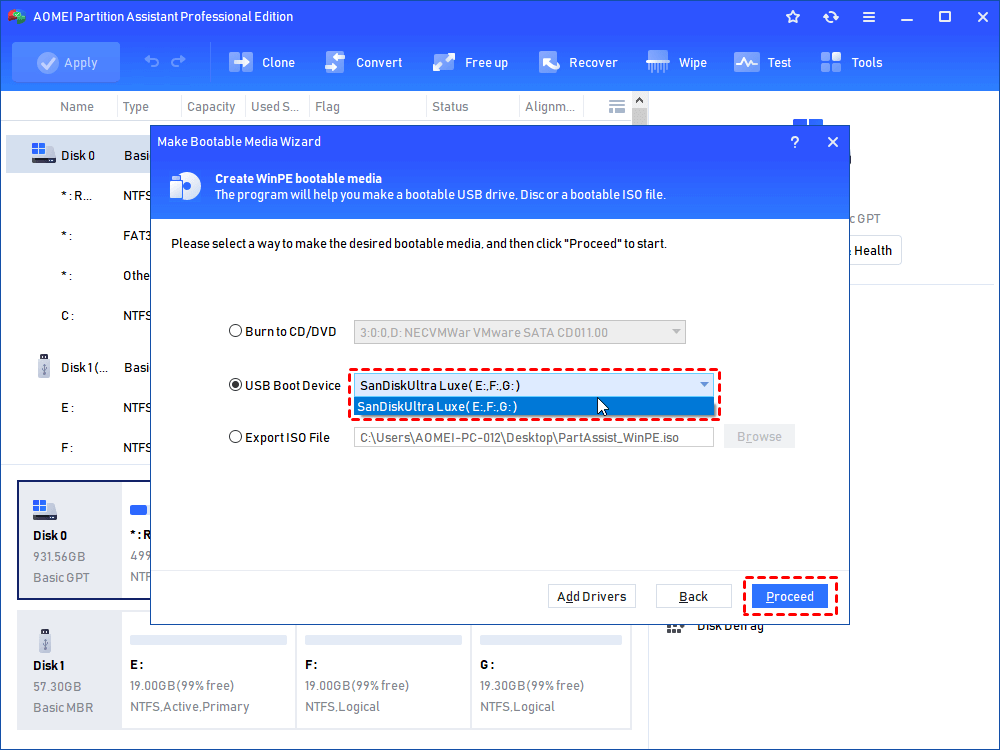Click the wizard help question mark
Image resolution: width=1000 pixels, height=750 pixels.
click(795, 142)
